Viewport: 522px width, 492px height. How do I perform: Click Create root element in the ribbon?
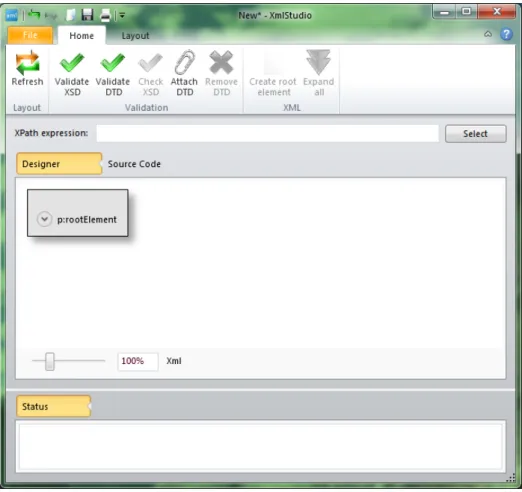[273, 74]
